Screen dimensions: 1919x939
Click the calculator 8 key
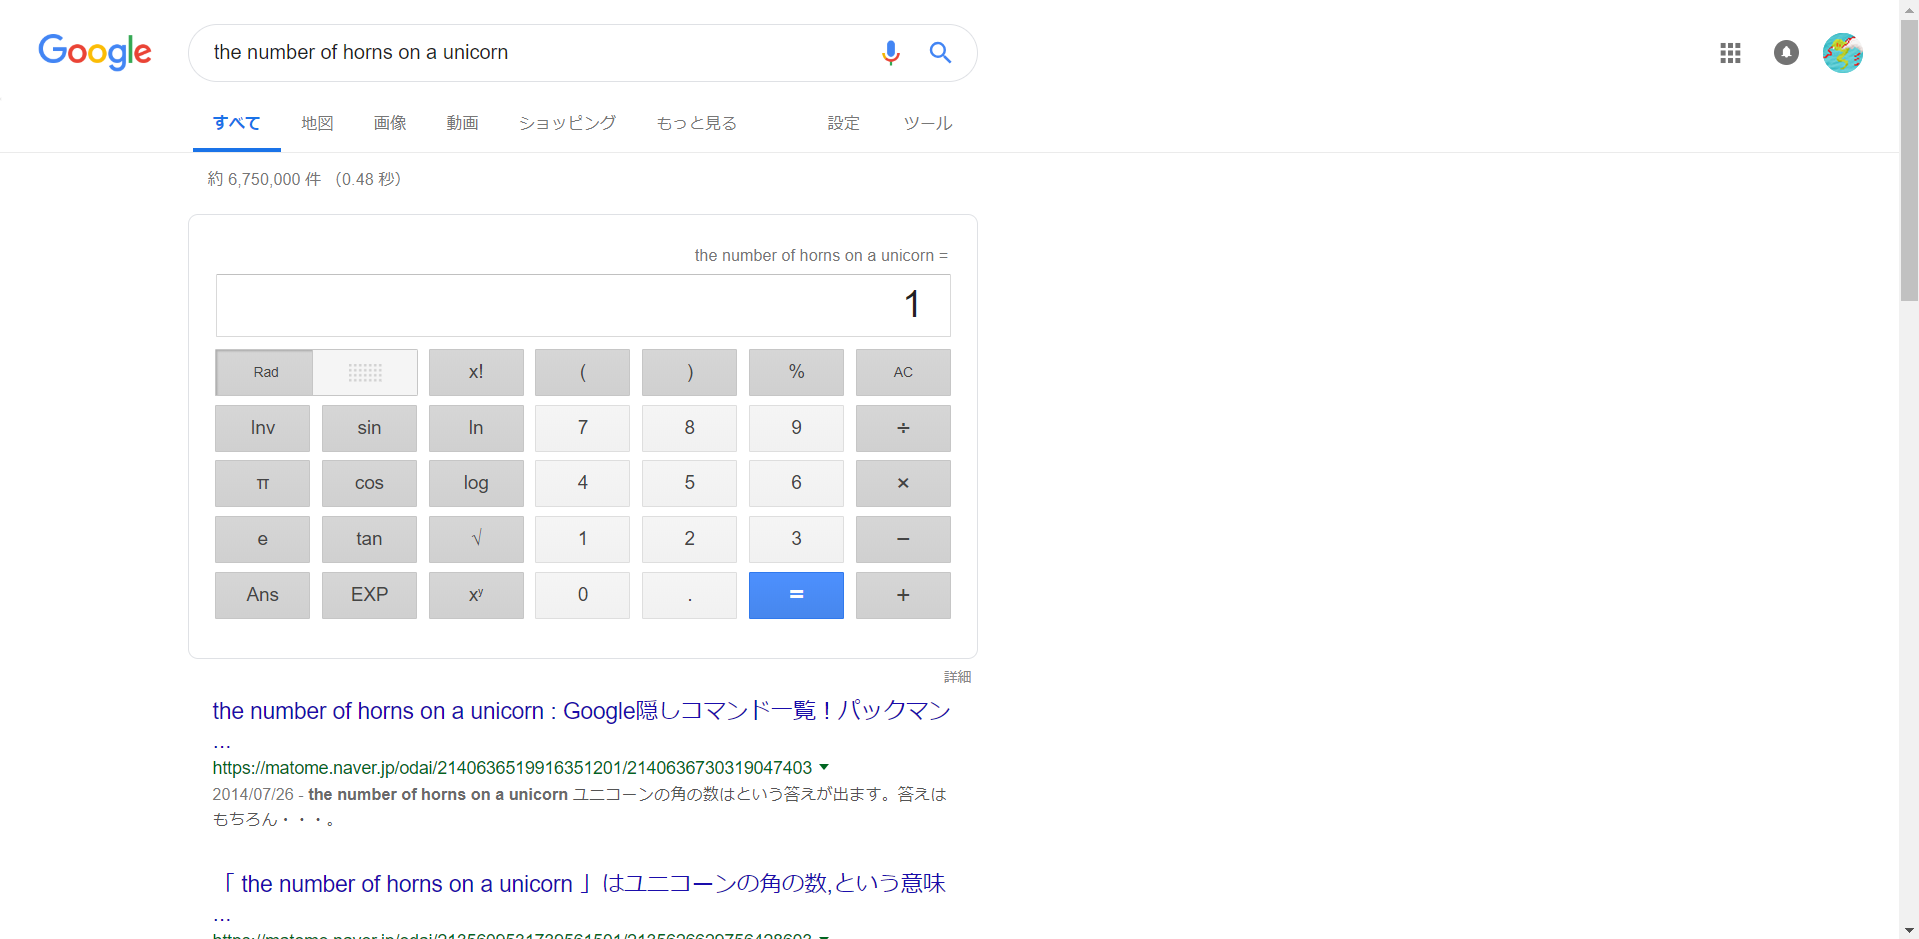click(x=689, y=428)
